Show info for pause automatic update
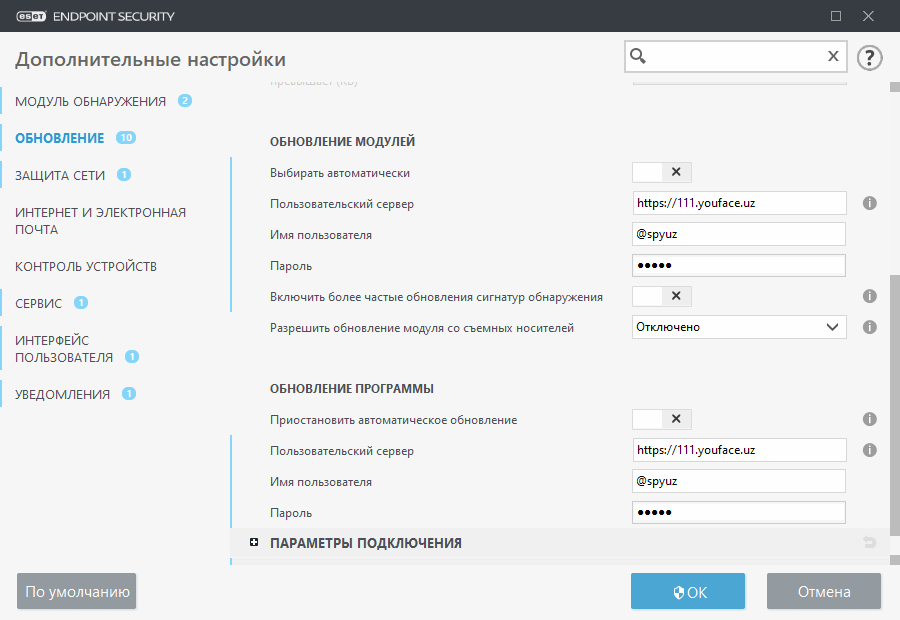The width and height of the screenshot is (900, 620). pos(870,419)
